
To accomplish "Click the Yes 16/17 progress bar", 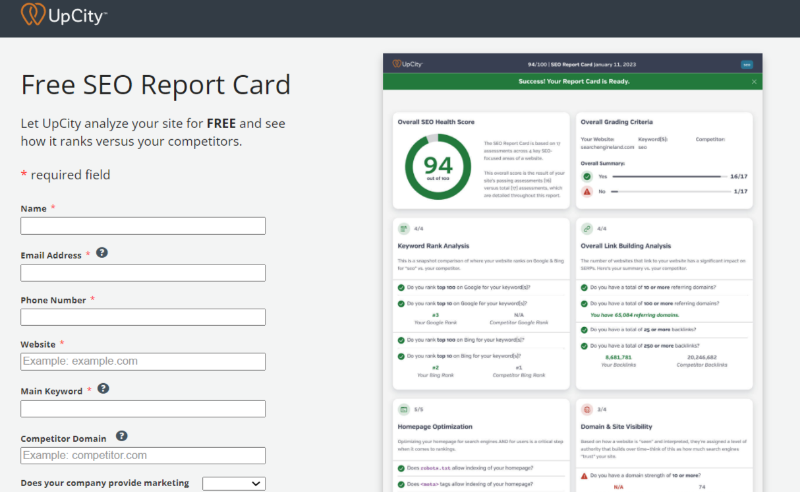I will pos(670,177).
